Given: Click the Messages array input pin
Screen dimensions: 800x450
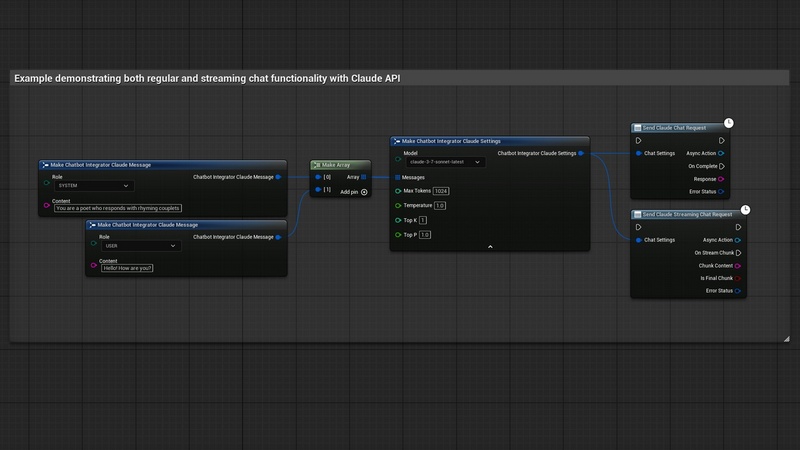Looking at the screenshot, I should point(396,177).
